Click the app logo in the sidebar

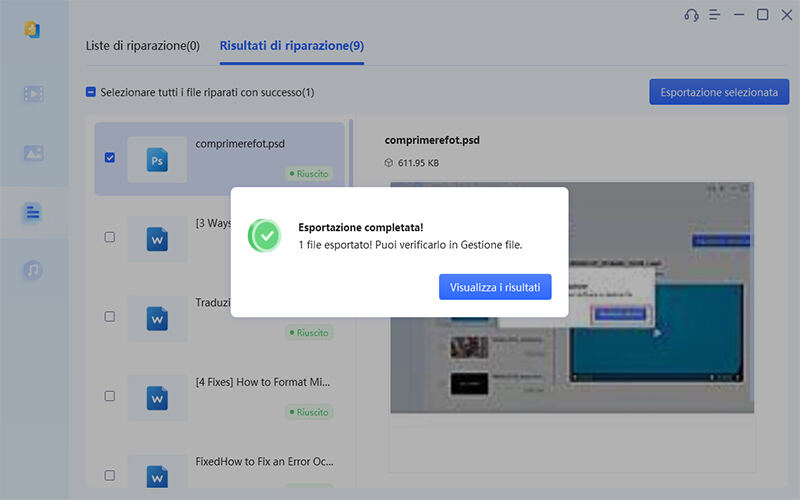[32, 30]
